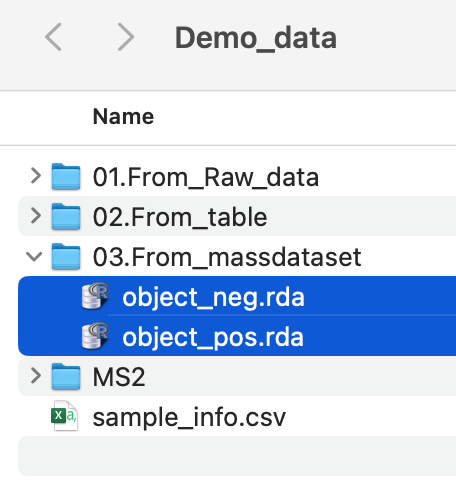Expand the 01.From_Raw_data folder chevron

36,176
